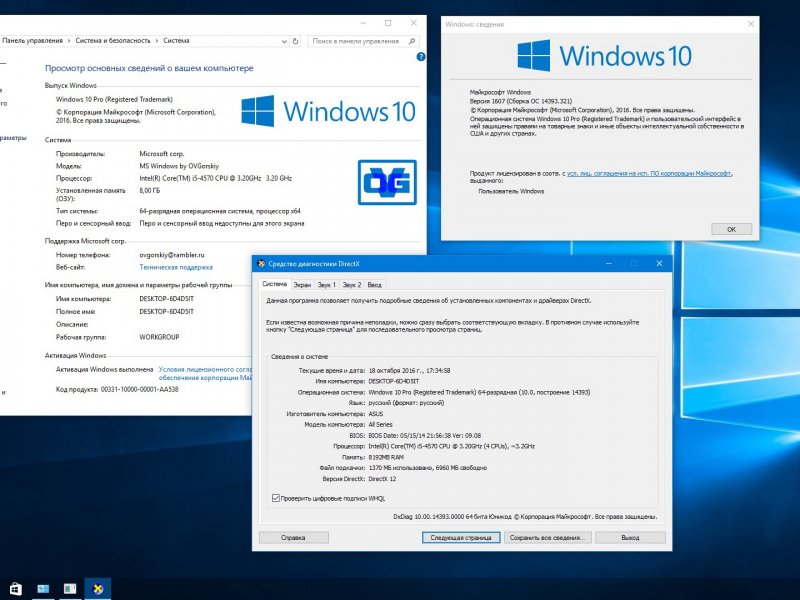The width and height of the screenshot is (800, 600).
Task: Select the ovgorskiy@rambler.ru text
Action: (x=172, y=255)
